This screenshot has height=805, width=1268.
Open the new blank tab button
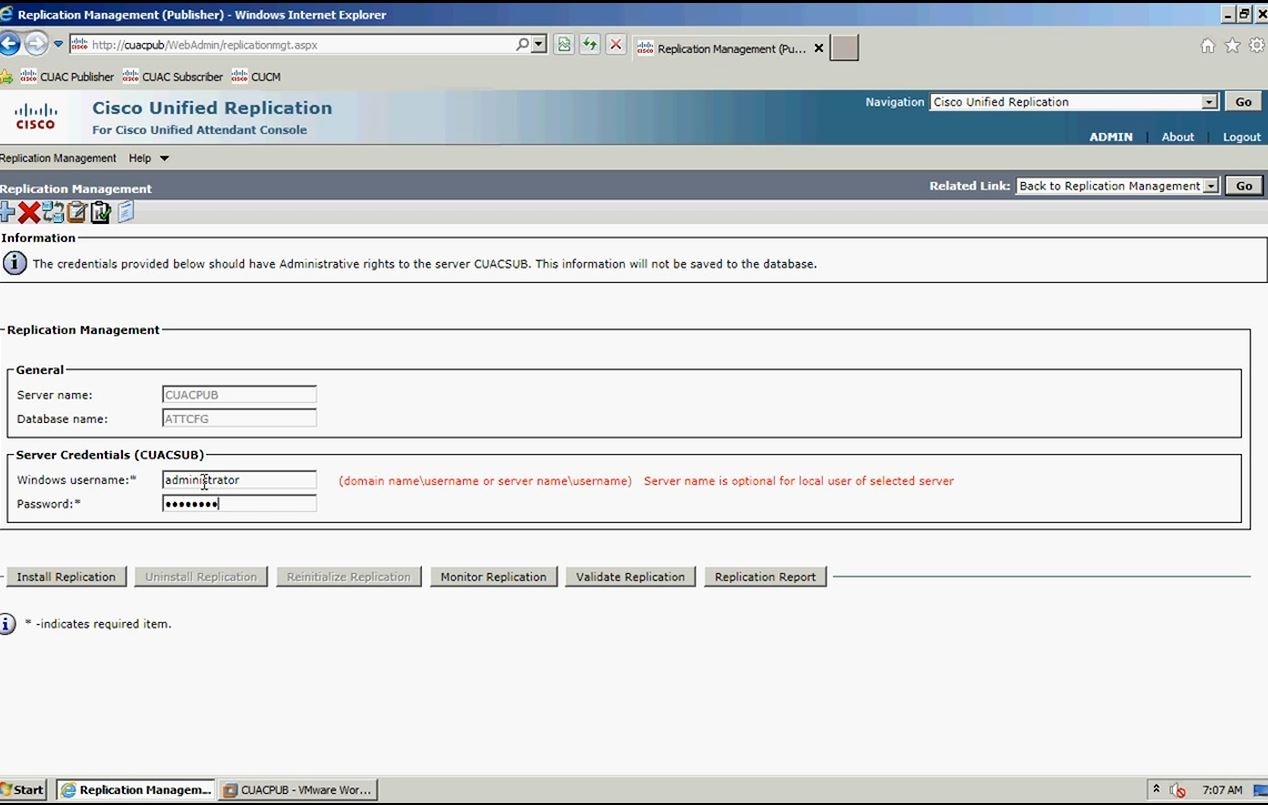click(844, 48)
